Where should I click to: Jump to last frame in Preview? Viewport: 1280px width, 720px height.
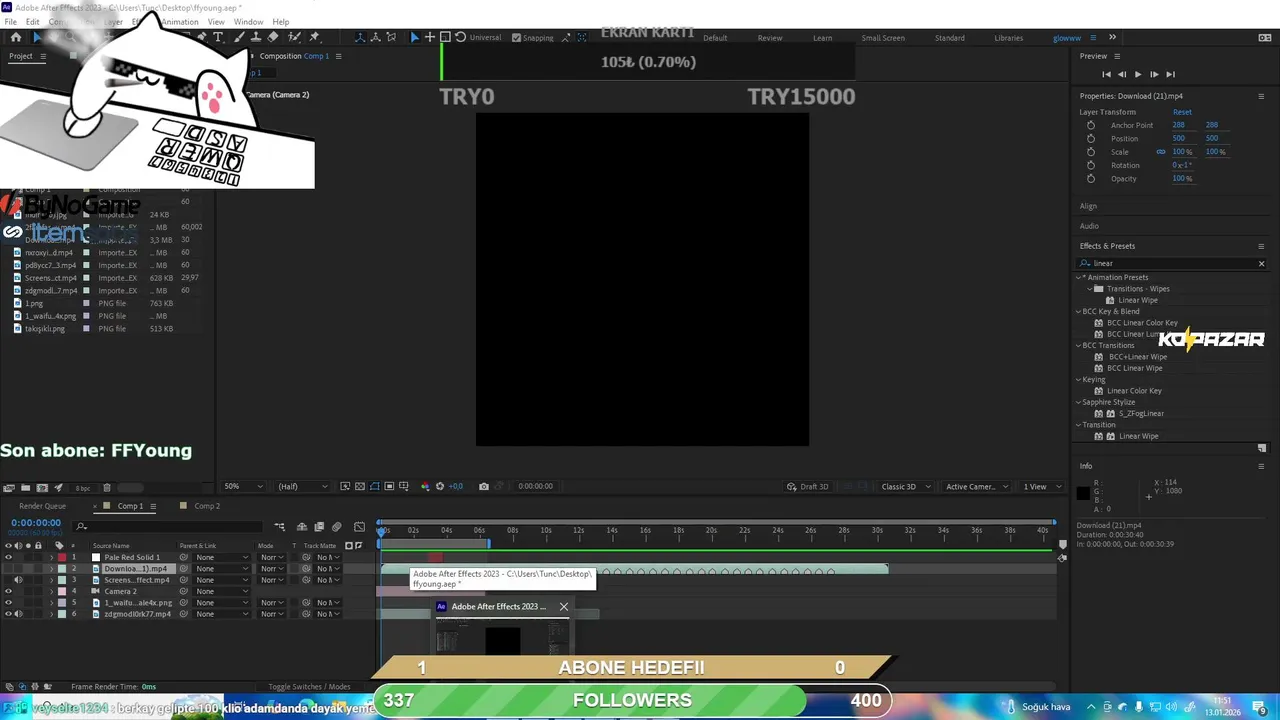1170,74
